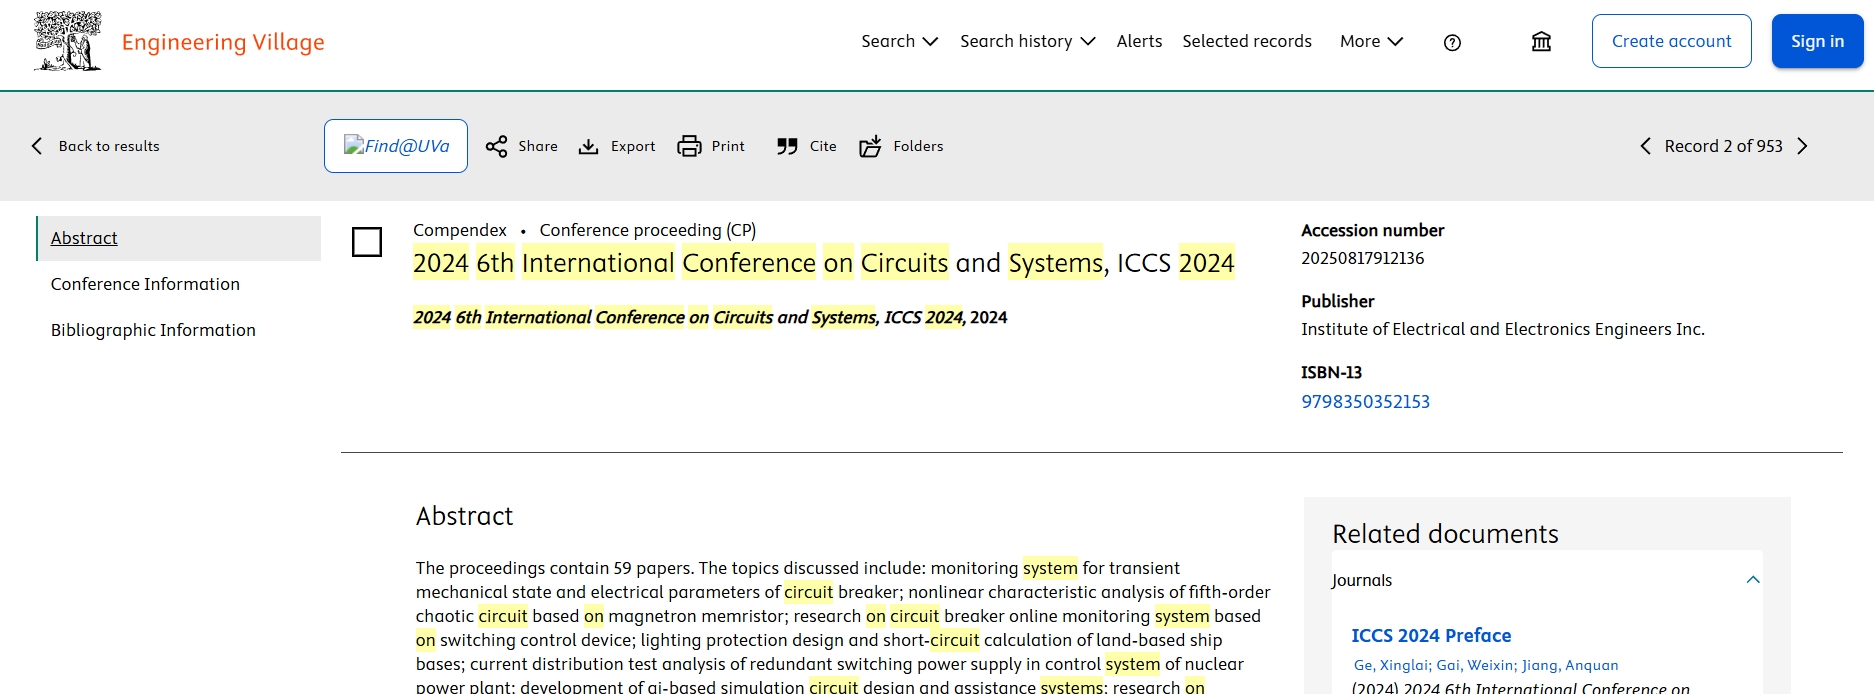Open ISBN link 9798350352153
This screenshot has height=694, width=1874.
1365,402
